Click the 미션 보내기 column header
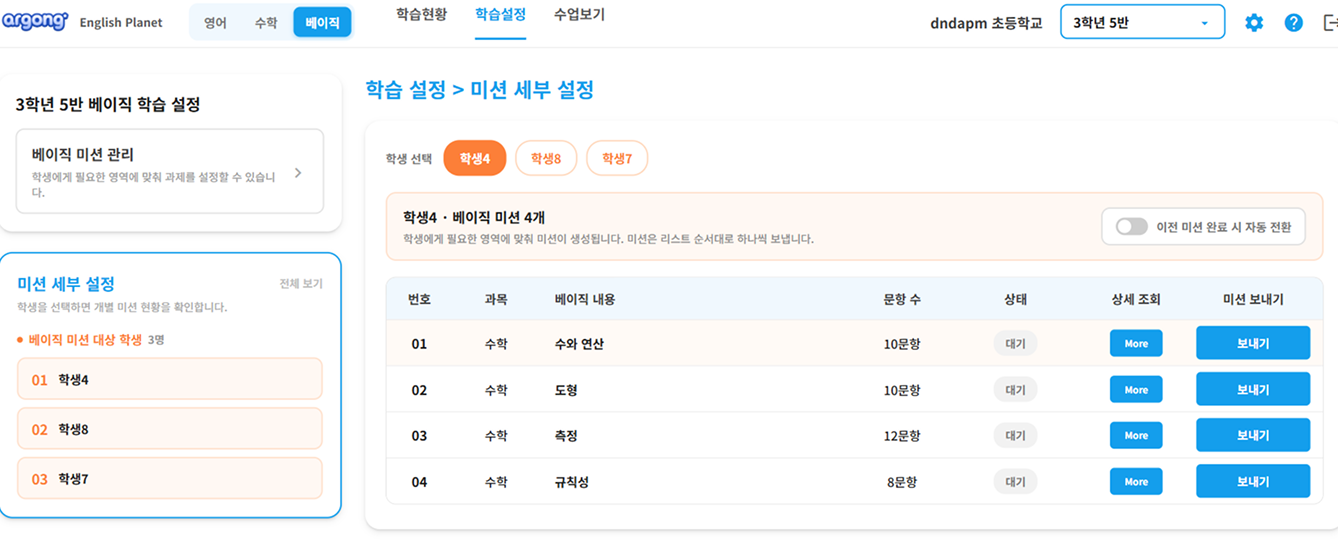The height and width of the screenshot is (543, 1338). tap(1253, 299)
